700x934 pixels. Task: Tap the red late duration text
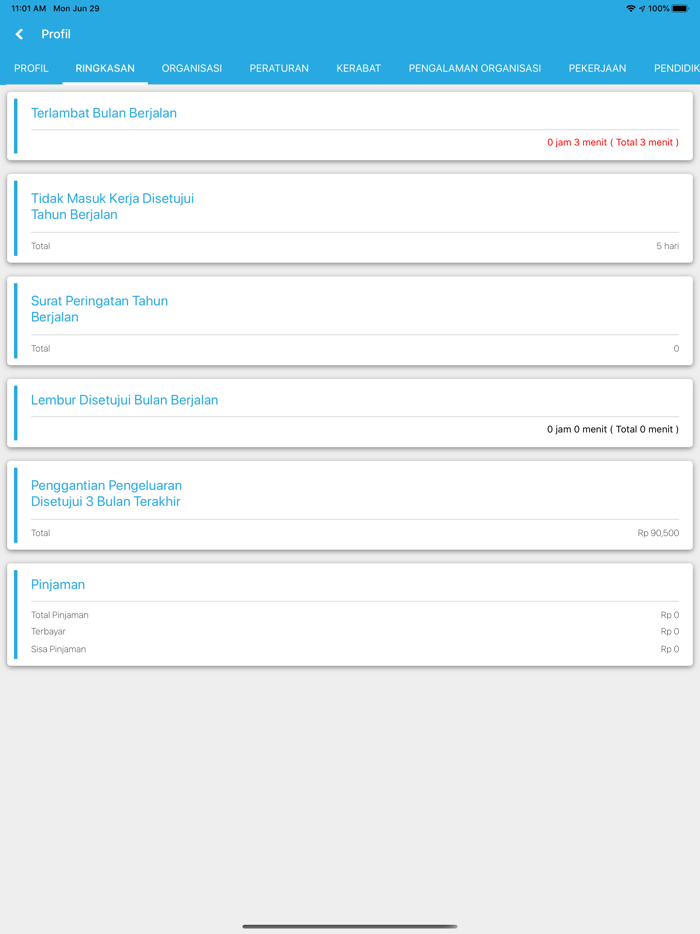pos(613,142)
